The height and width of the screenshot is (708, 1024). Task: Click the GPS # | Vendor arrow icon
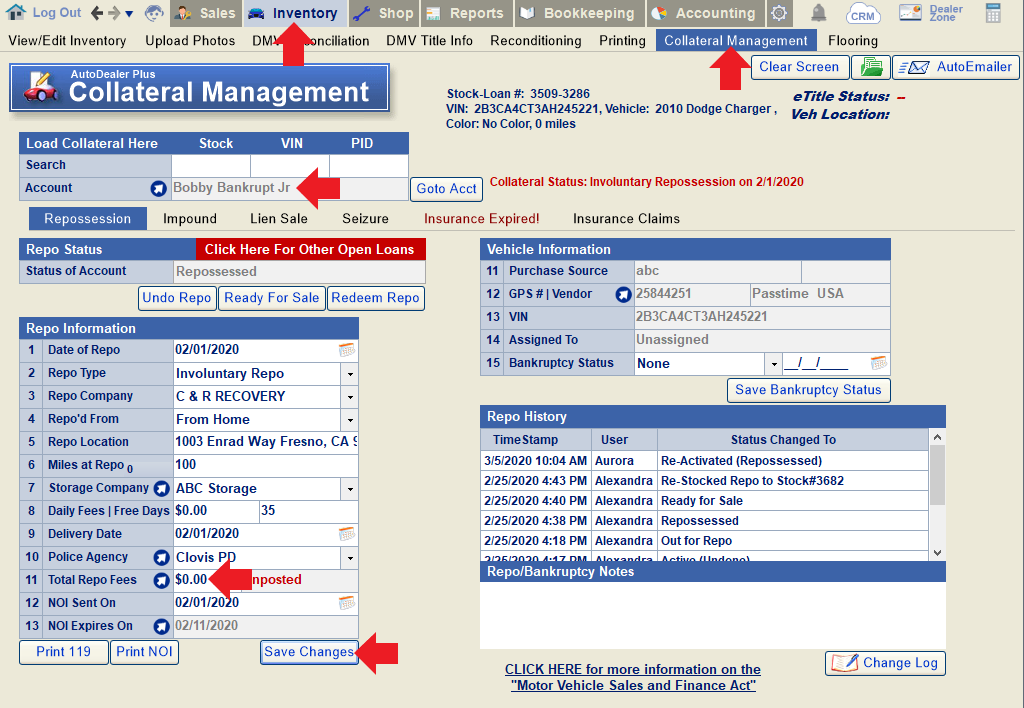pyautogui.click(x=623, y=295)
